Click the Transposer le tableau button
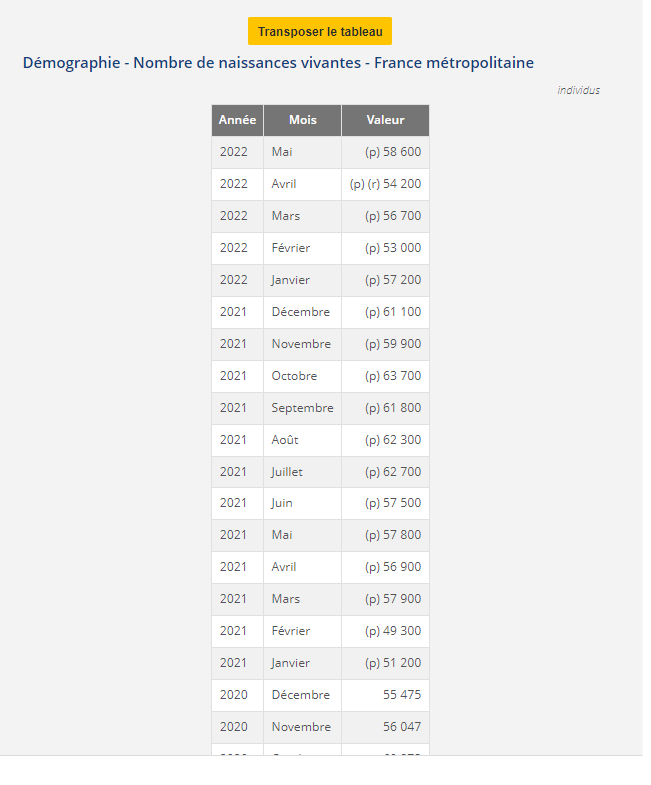The image size is (651, 785). point(320,32)
